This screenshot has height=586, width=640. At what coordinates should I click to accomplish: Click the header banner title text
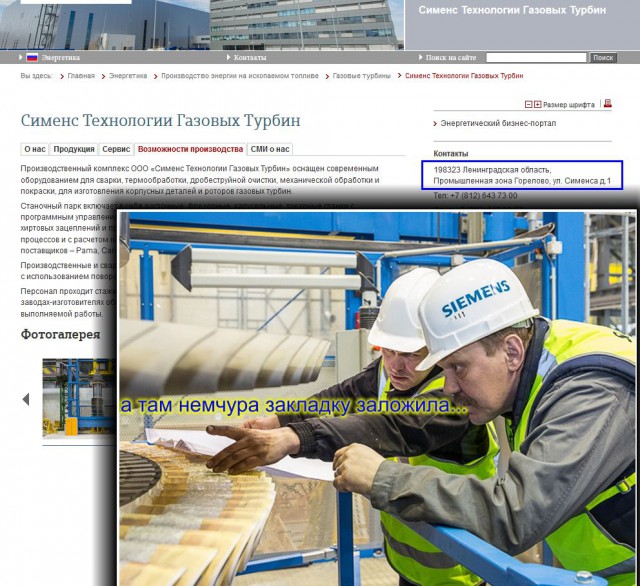(x=512, y=10)
